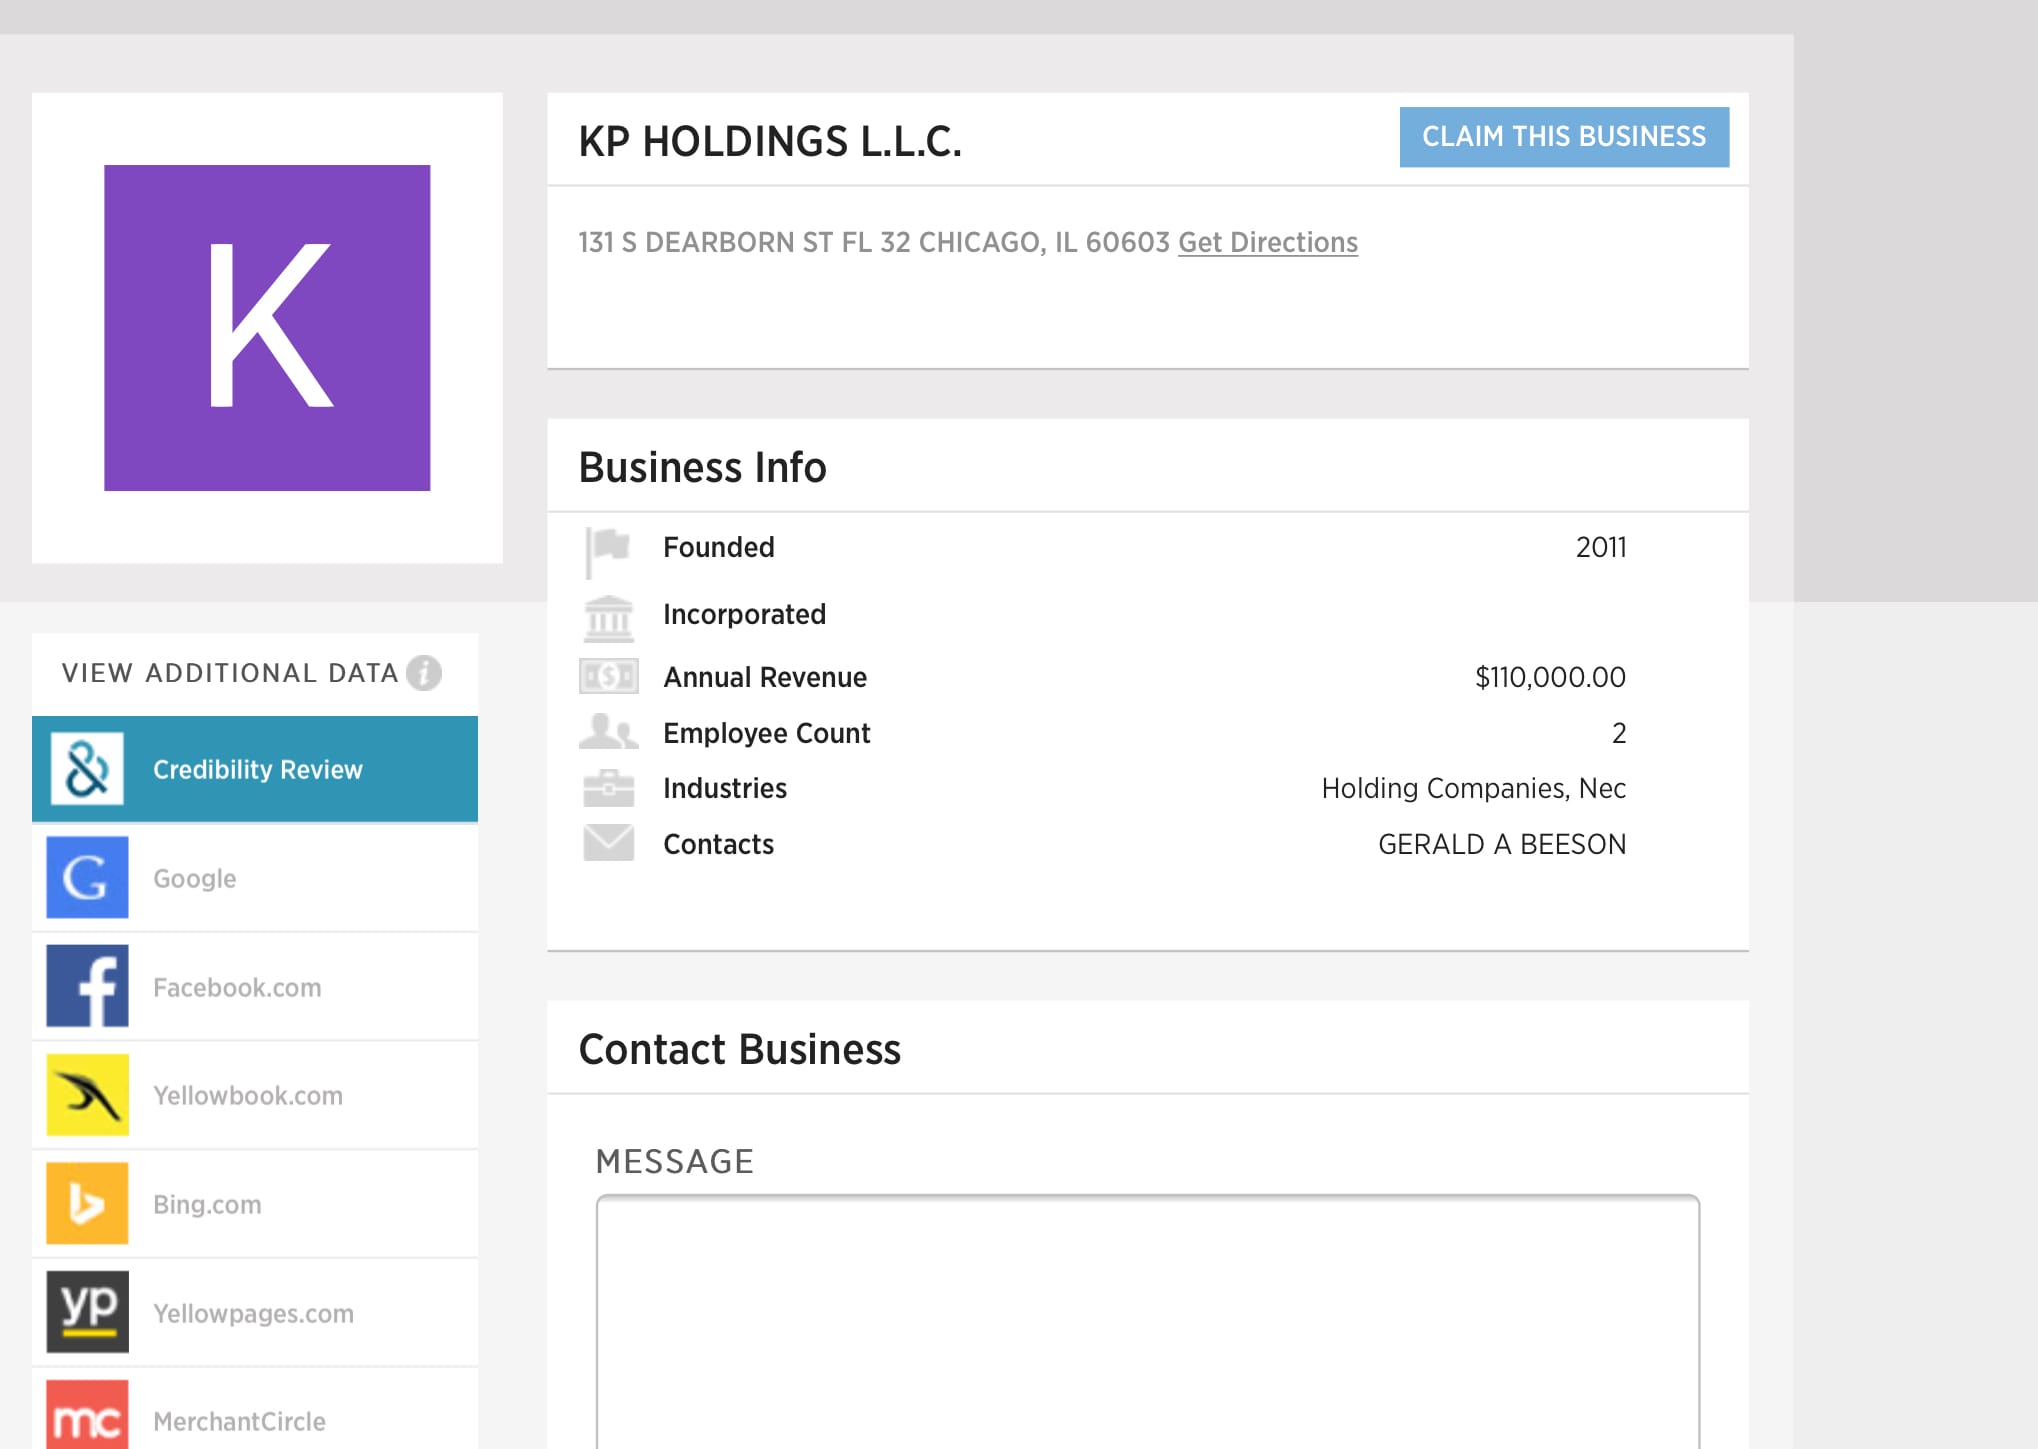2038x1449 pixels.
Task: Open the Facebook.com data source
Action: point(237,988)
